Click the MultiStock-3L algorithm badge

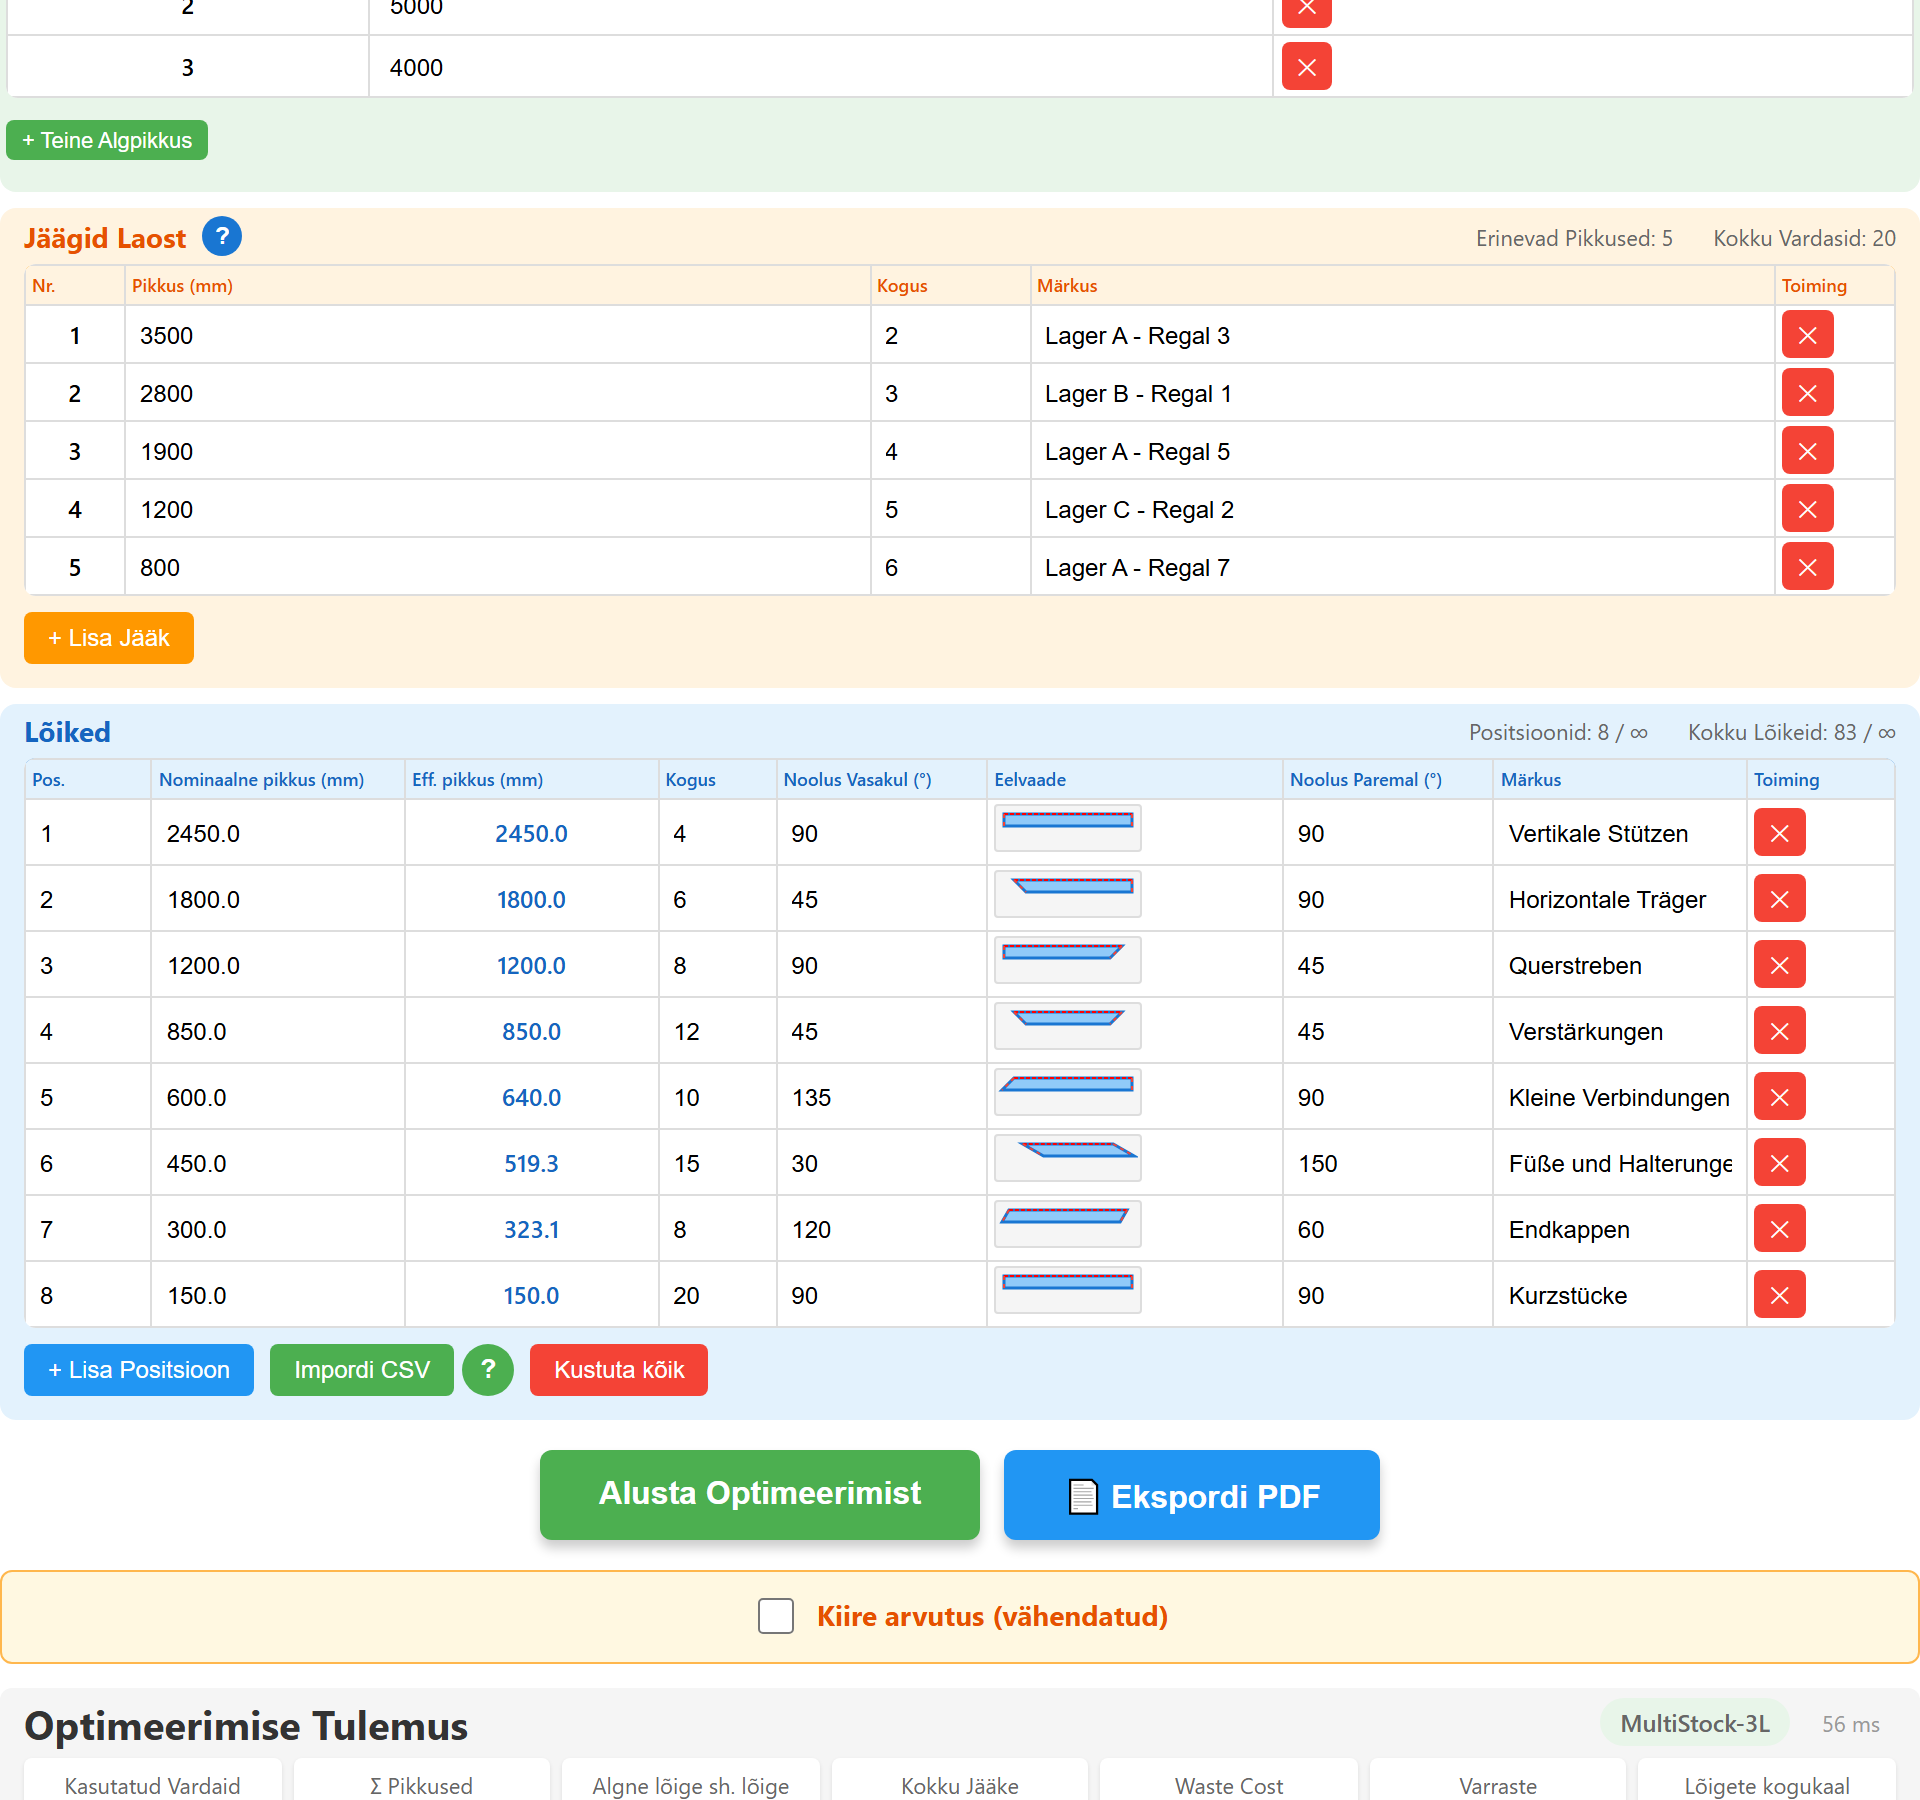tap(1695, 1723)
